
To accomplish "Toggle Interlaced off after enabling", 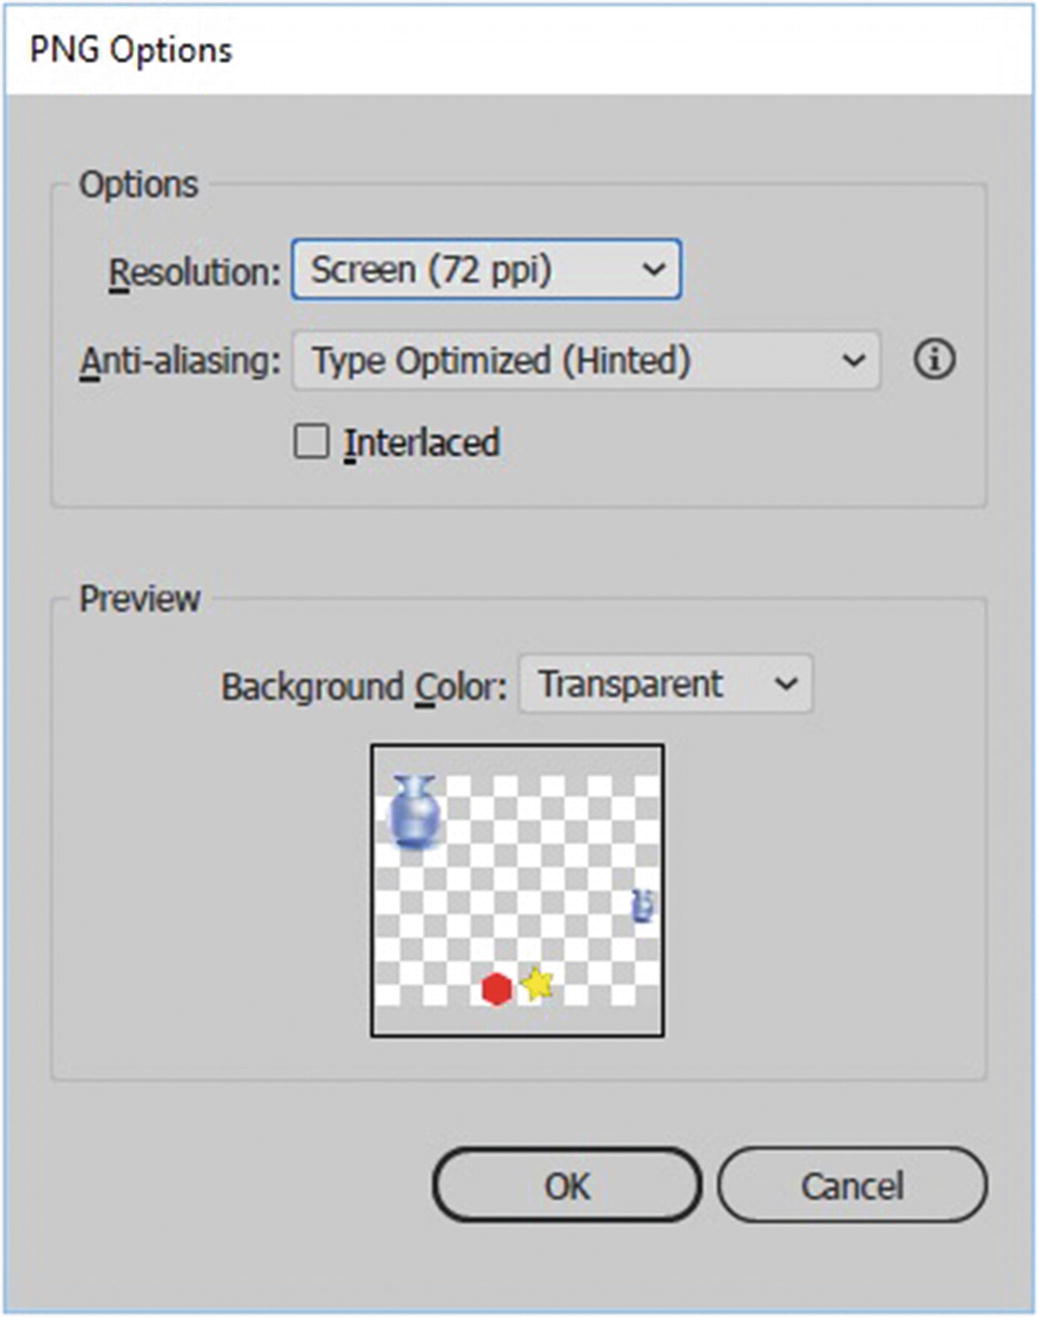I will (312, 440).
